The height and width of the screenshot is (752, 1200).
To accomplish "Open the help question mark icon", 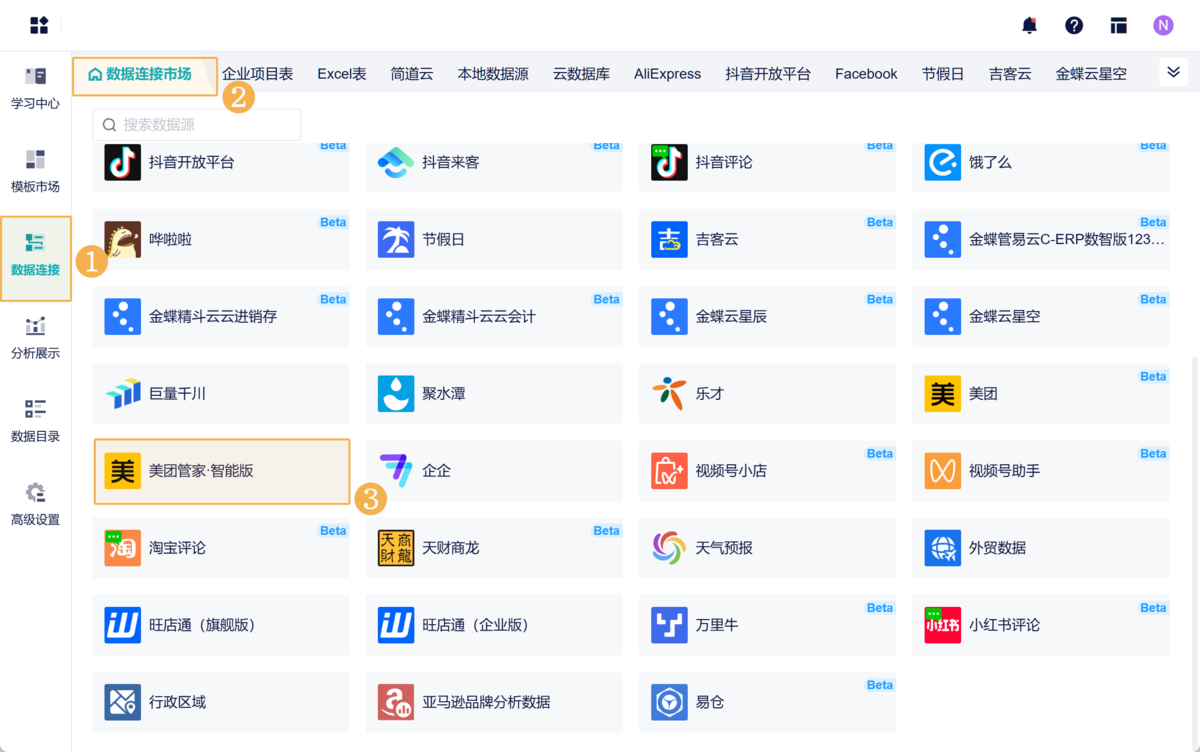I will point(1074,25).
